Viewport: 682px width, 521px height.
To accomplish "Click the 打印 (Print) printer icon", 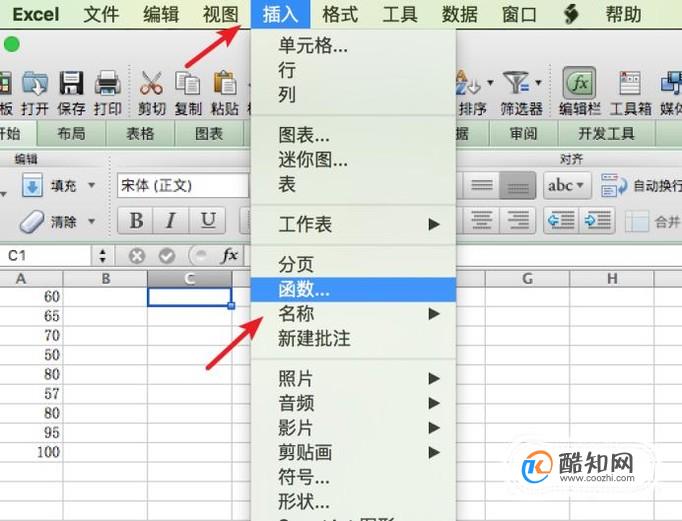I will point(108,83).
